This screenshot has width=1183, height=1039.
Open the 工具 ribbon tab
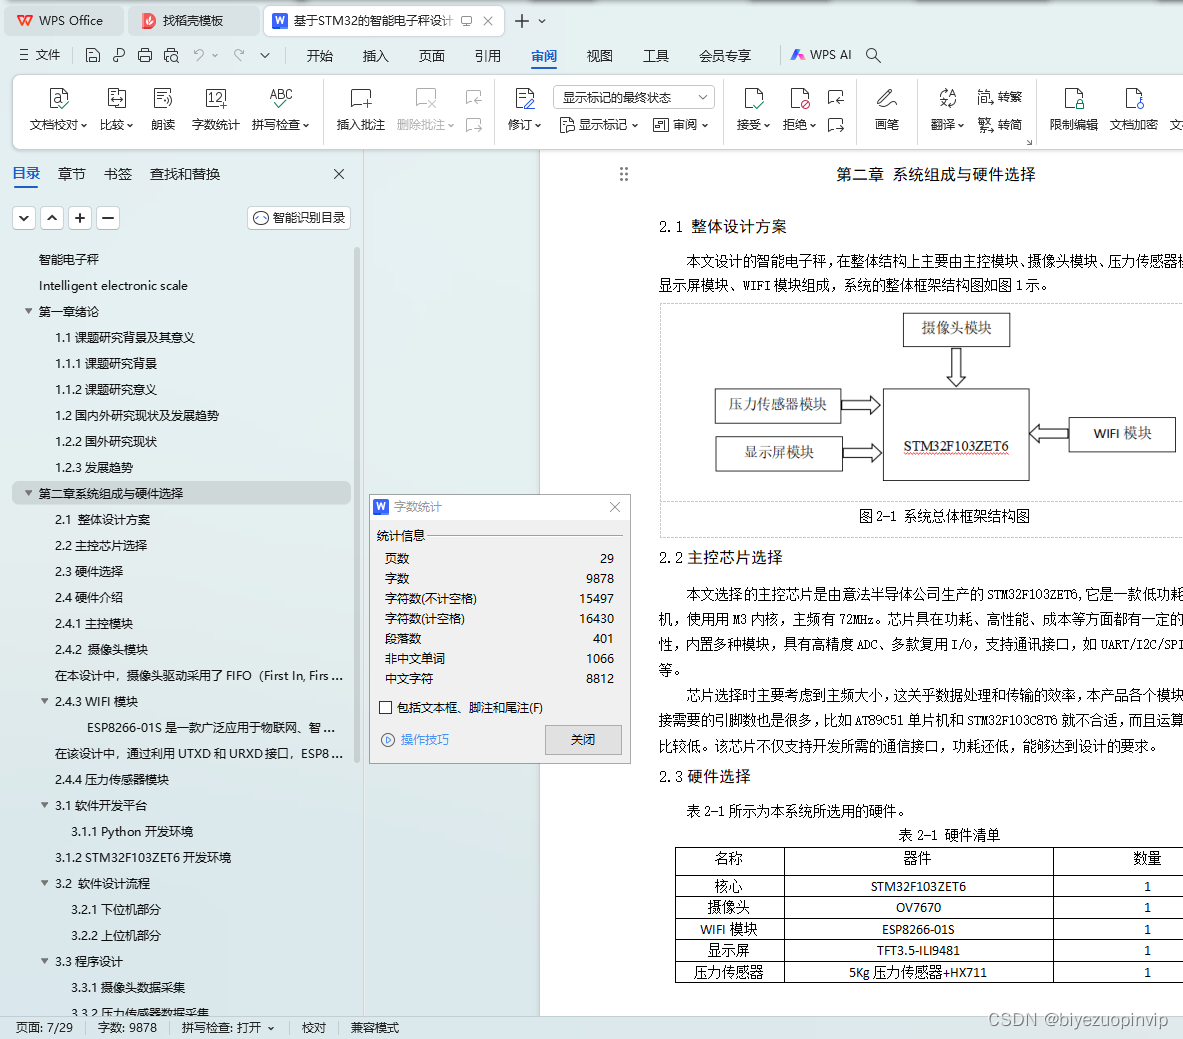tap(656, 56)
